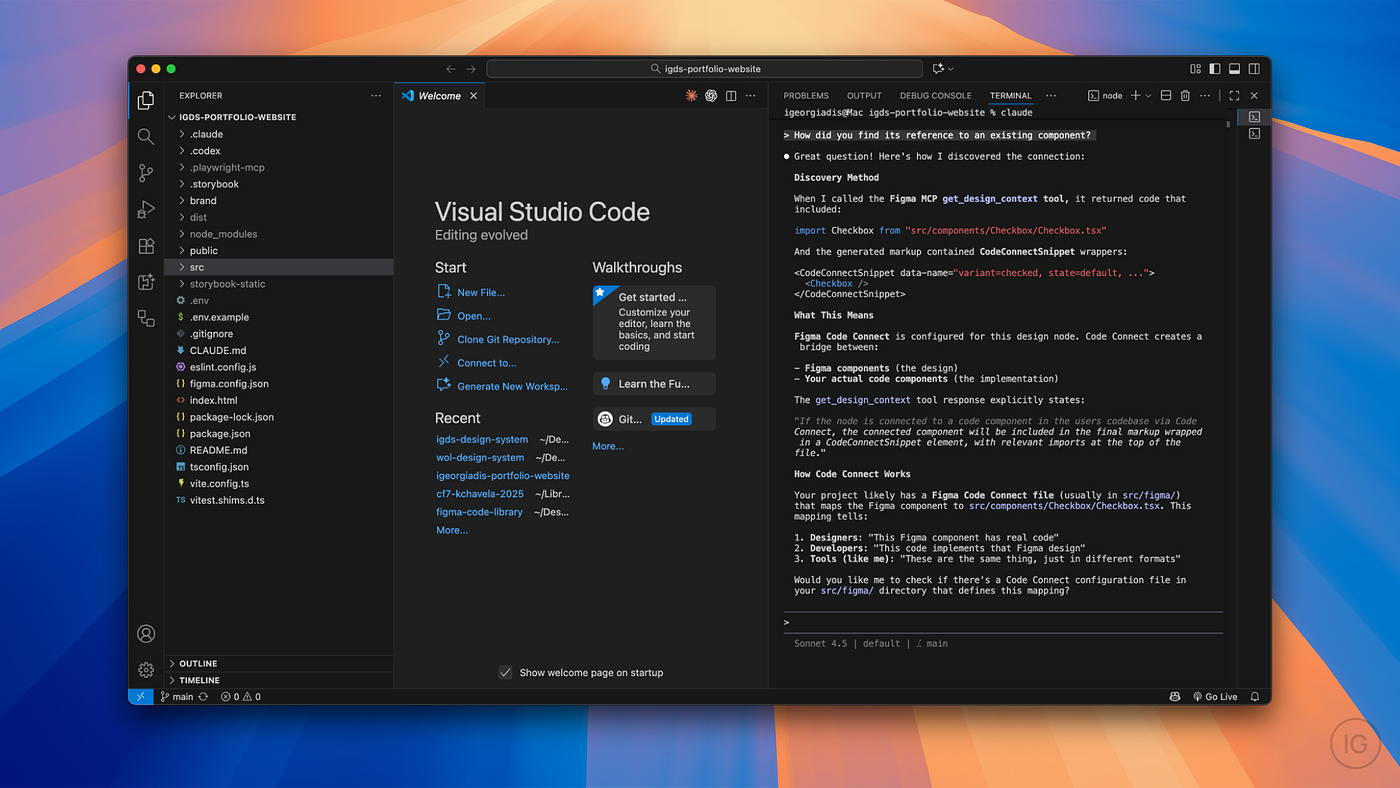Expand the OUTLINE section
Screen dimensions: 1400x788
(198, 663)
